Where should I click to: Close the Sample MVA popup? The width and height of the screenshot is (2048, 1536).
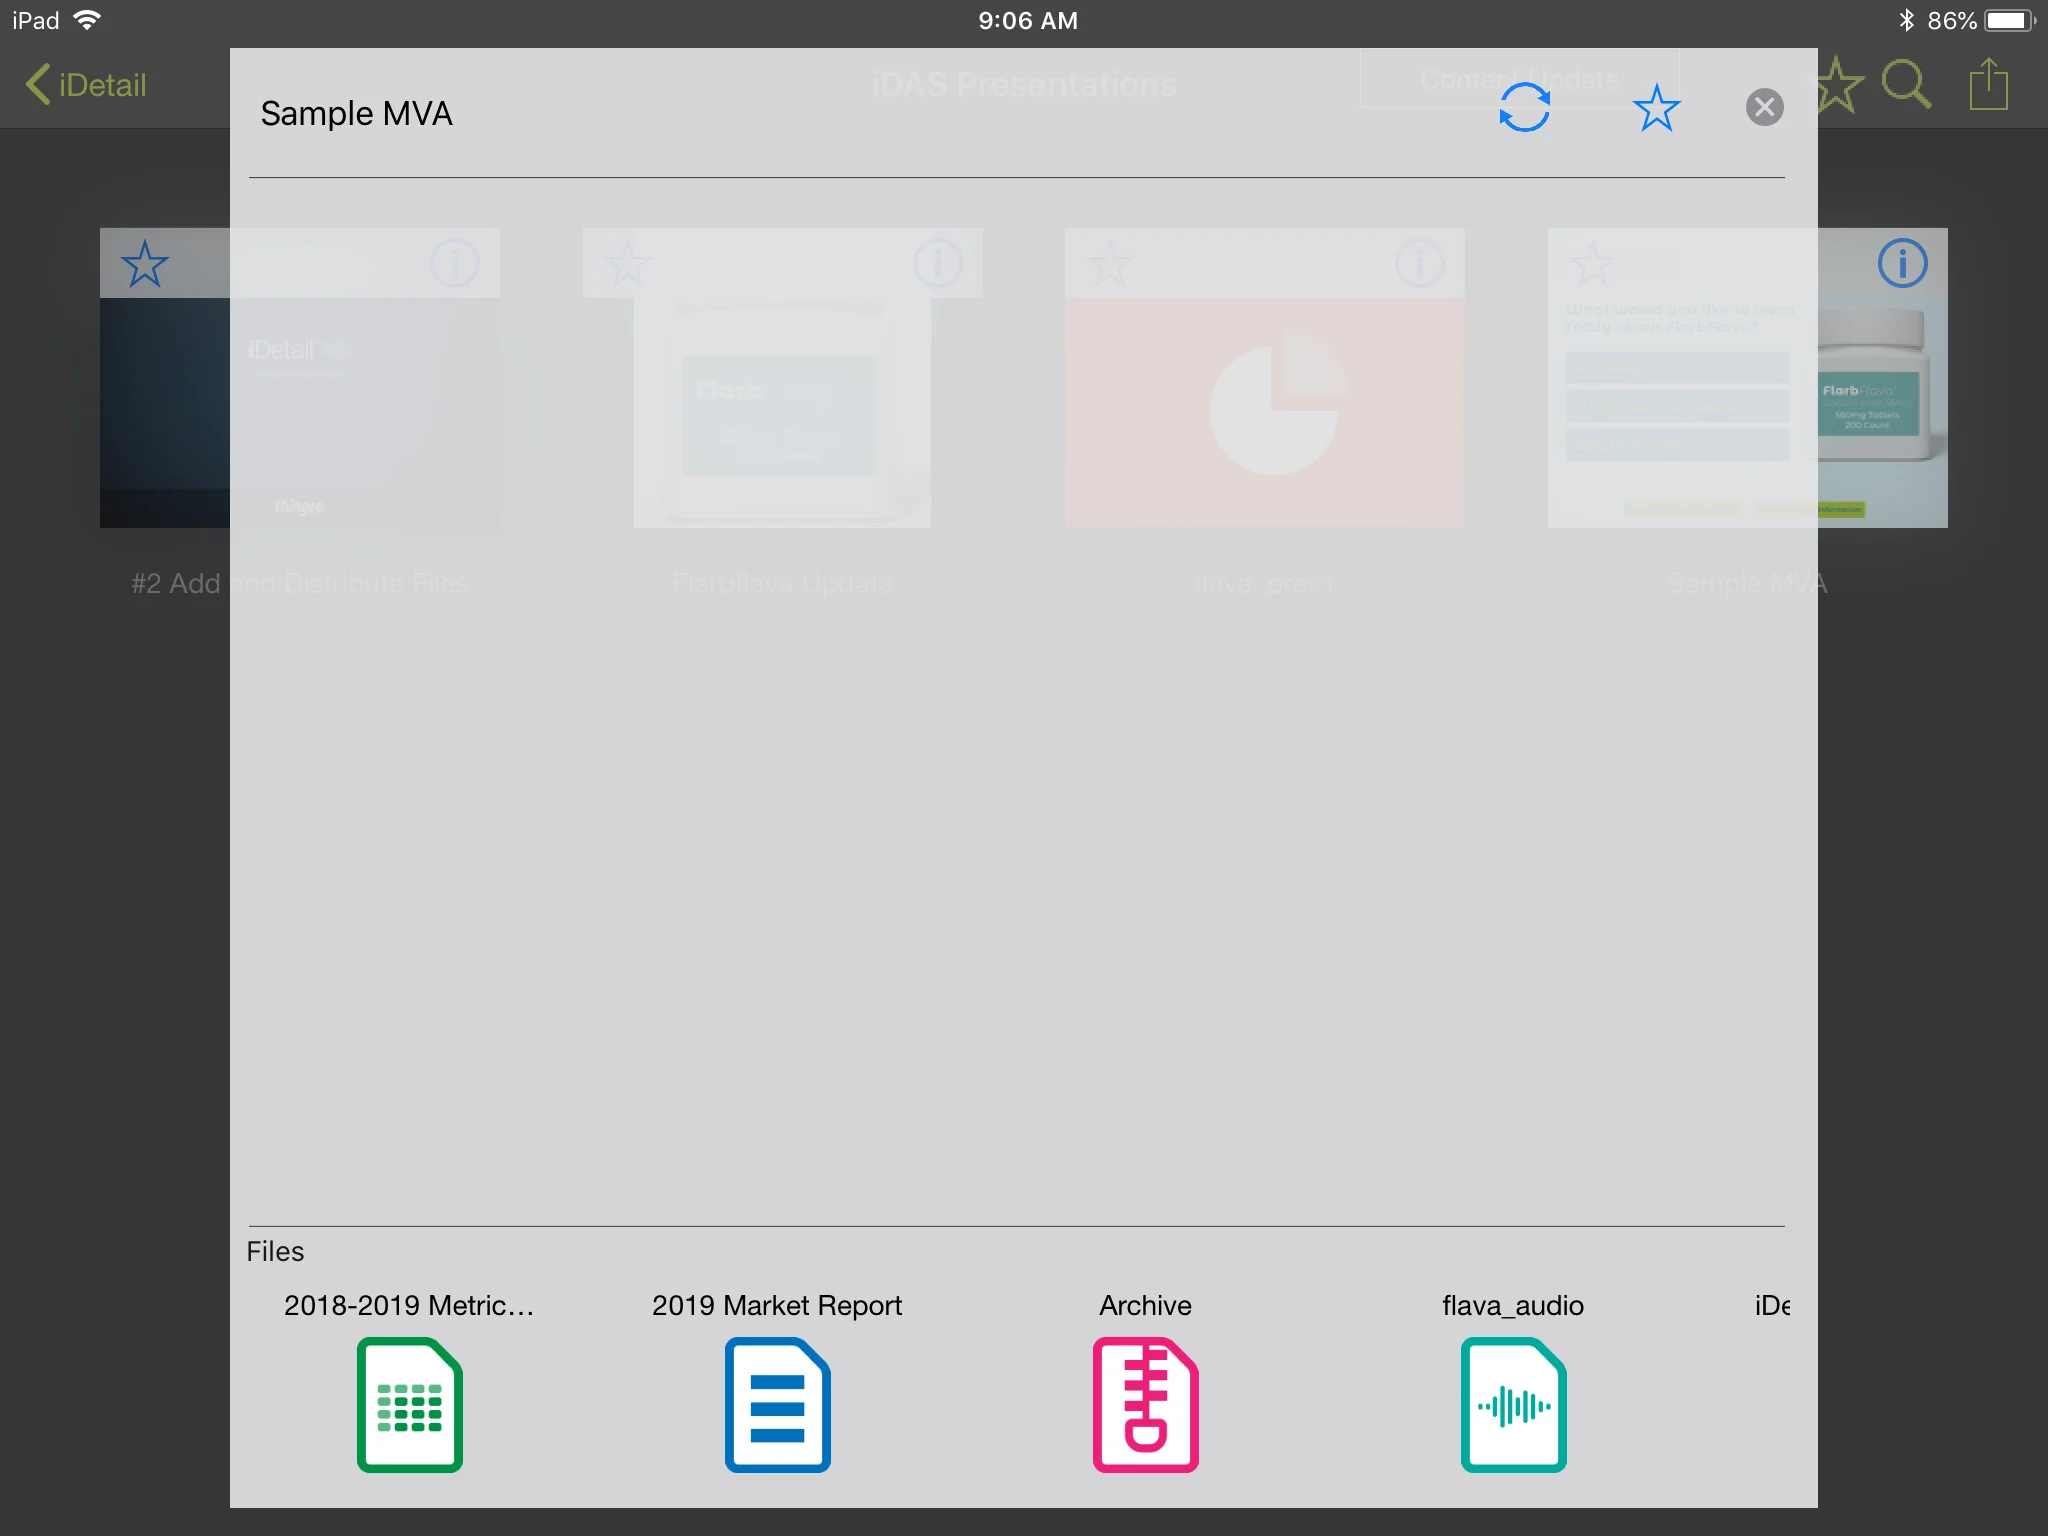[x=1764, y=107]
